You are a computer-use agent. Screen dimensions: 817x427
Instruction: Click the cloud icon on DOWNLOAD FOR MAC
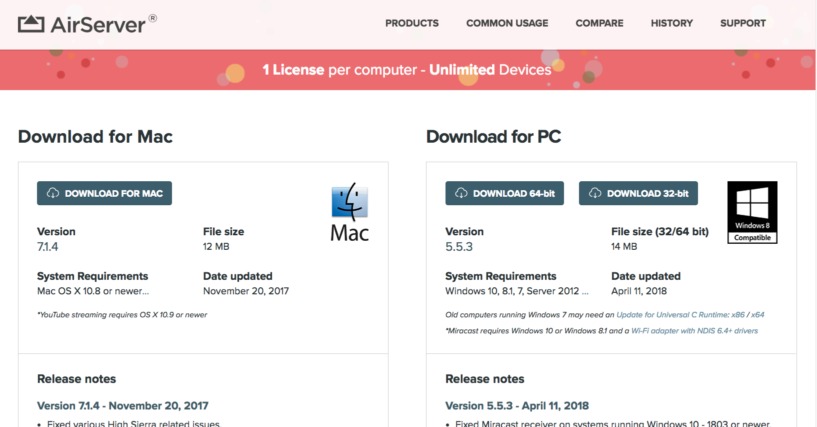click(53, 193)
